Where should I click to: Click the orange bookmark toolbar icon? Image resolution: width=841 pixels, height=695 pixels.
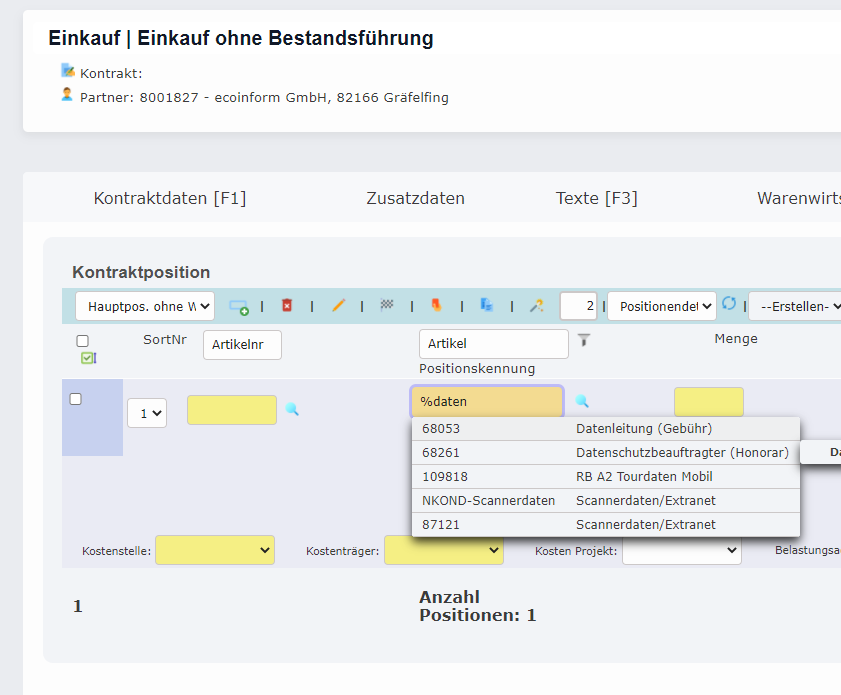tap(437, 305)
